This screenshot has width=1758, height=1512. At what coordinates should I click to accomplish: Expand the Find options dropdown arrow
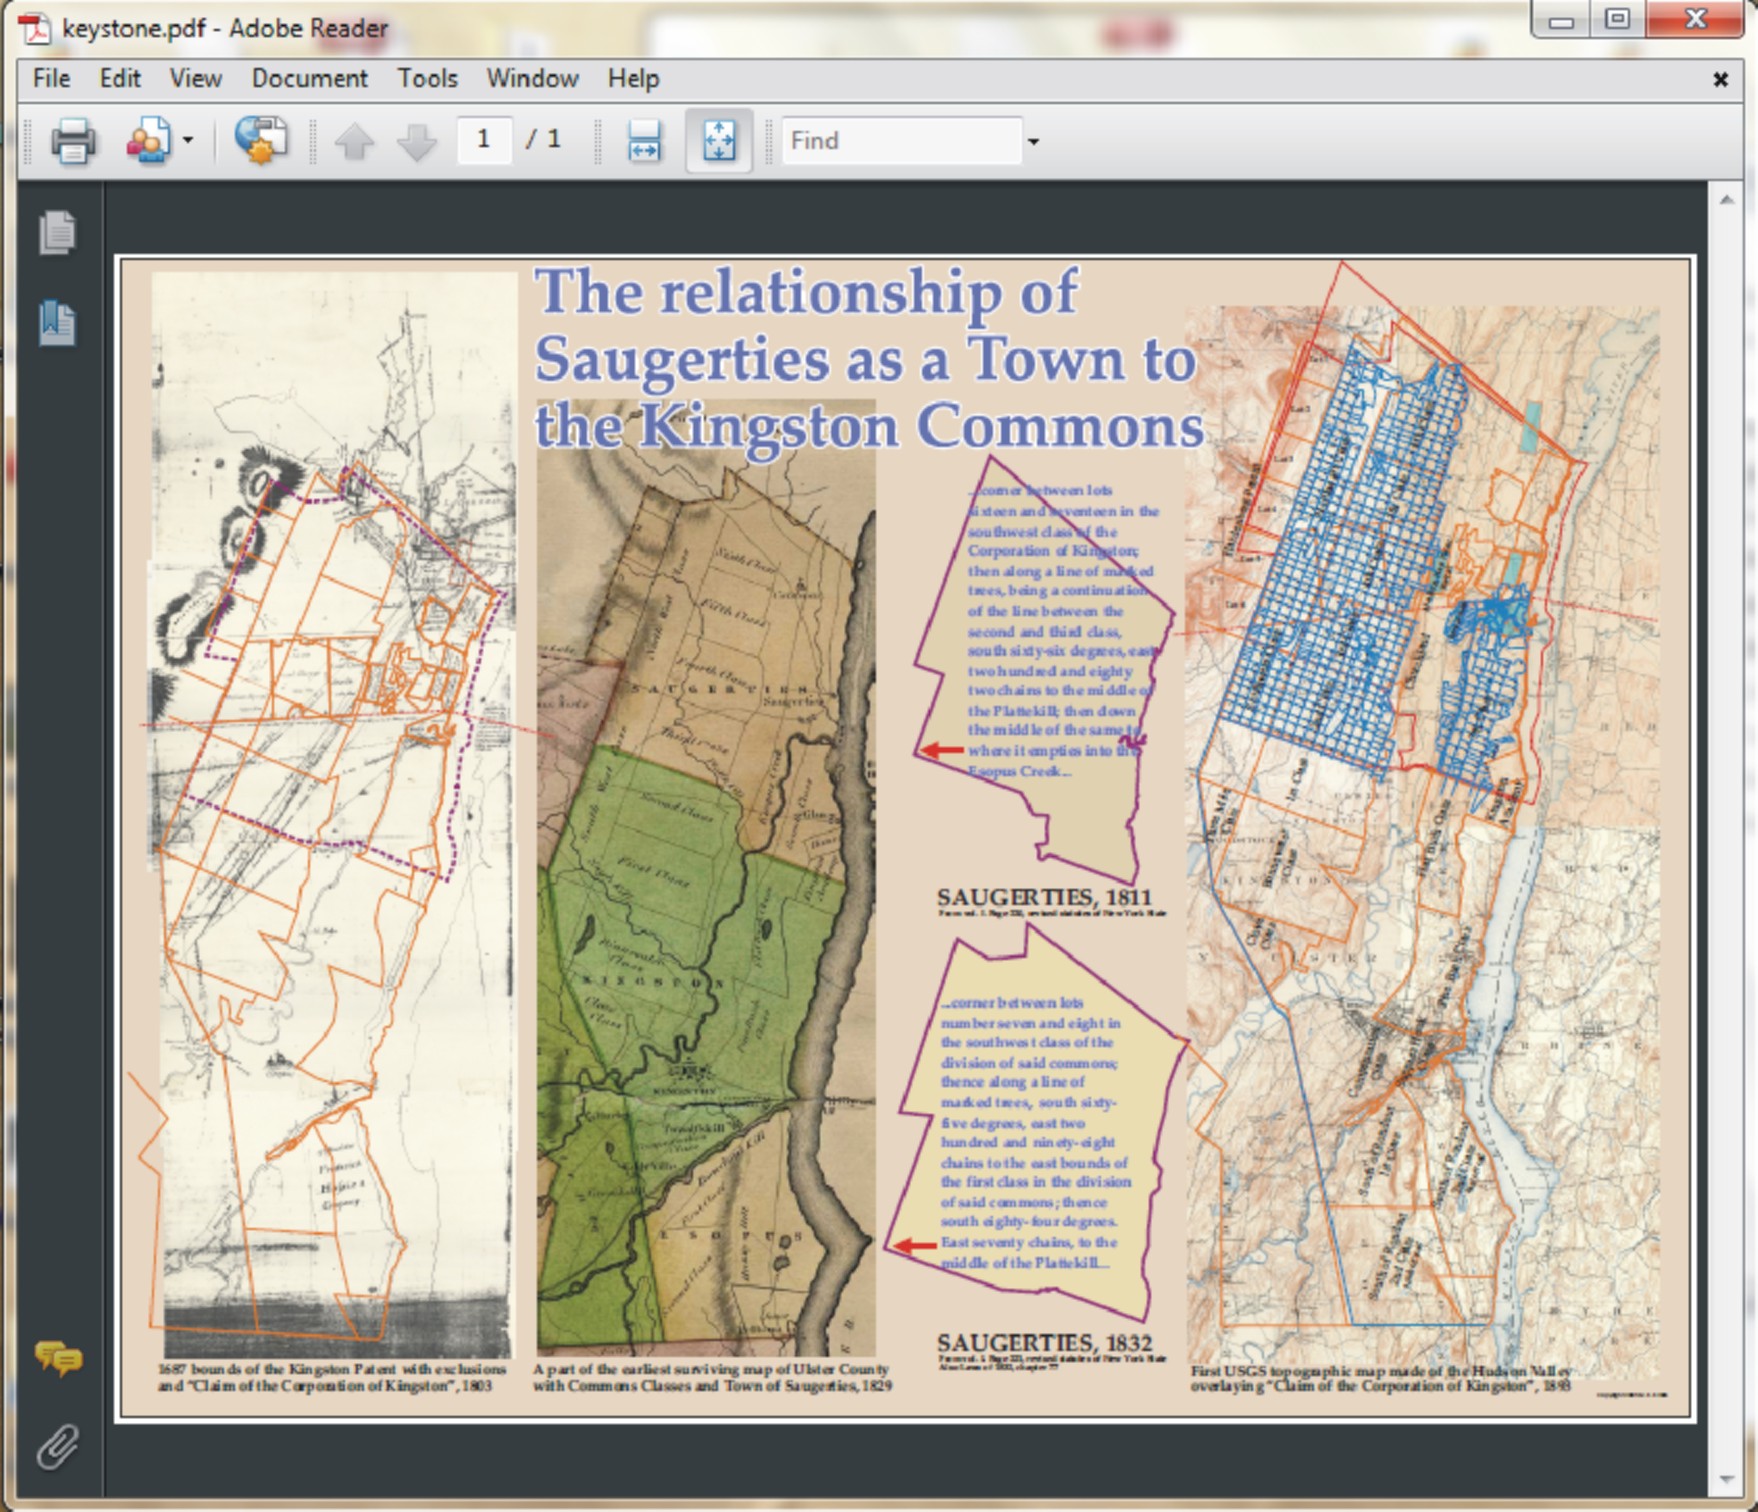point(1034,142)
